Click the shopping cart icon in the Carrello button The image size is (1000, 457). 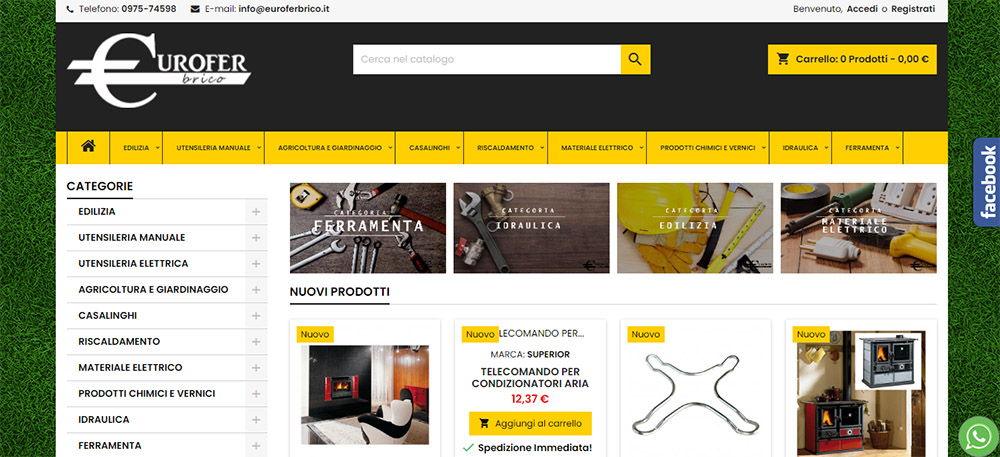(783, 59)
